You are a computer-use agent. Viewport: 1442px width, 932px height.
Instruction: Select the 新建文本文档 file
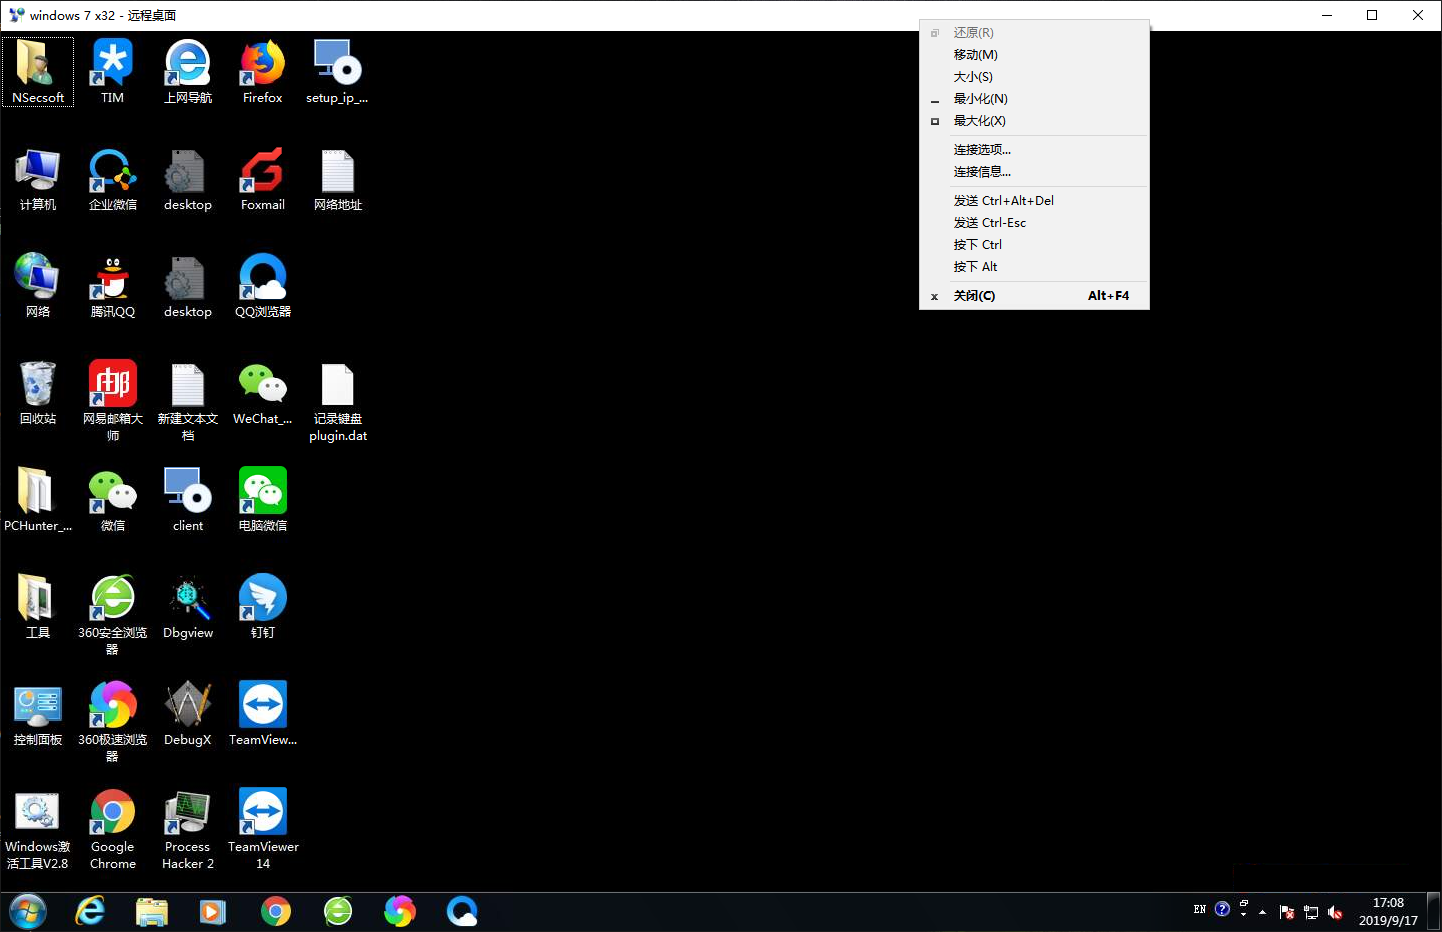(x=188, y=400)
